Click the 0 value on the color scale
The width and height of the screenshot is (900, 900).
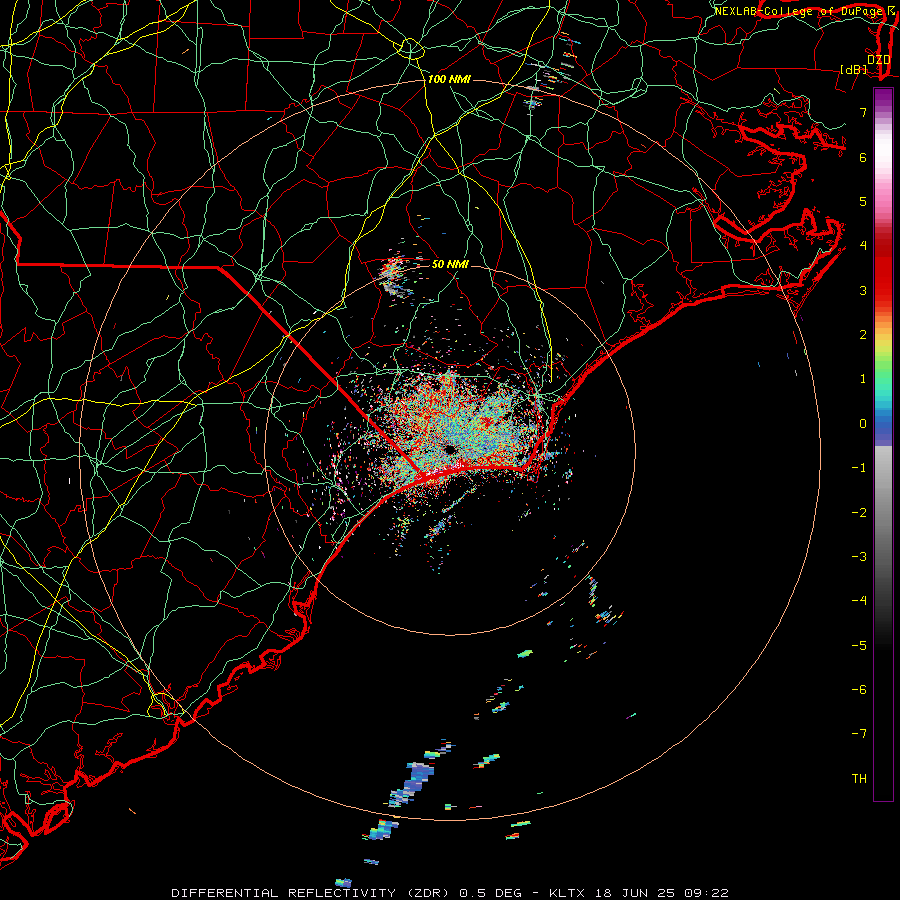point(863,424)
